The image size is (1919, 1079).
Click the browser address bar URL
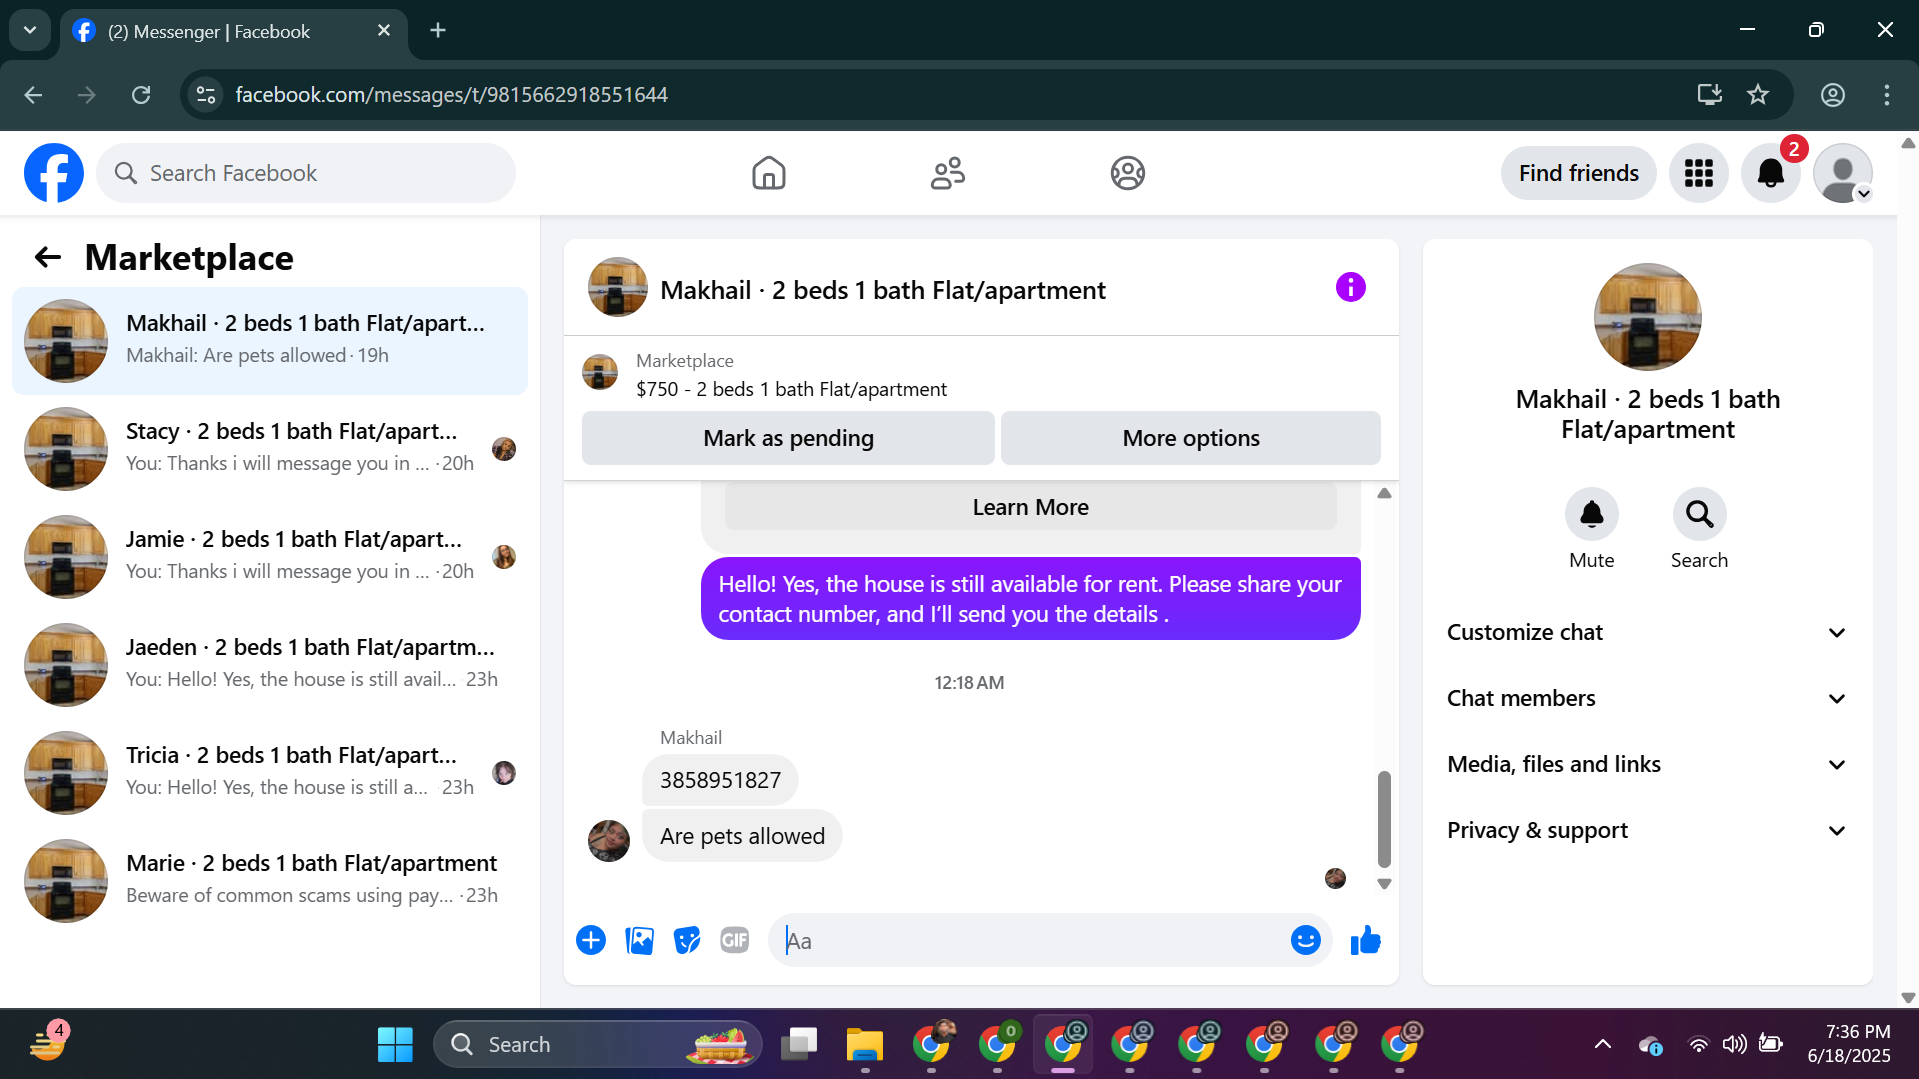(x=452, y=95)
